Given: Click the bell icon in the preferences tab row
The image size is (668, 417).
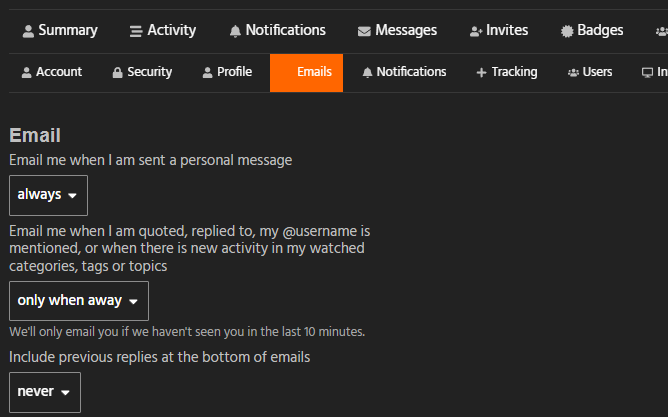Looking at the screenshot, I should click(x=367, y=73).
